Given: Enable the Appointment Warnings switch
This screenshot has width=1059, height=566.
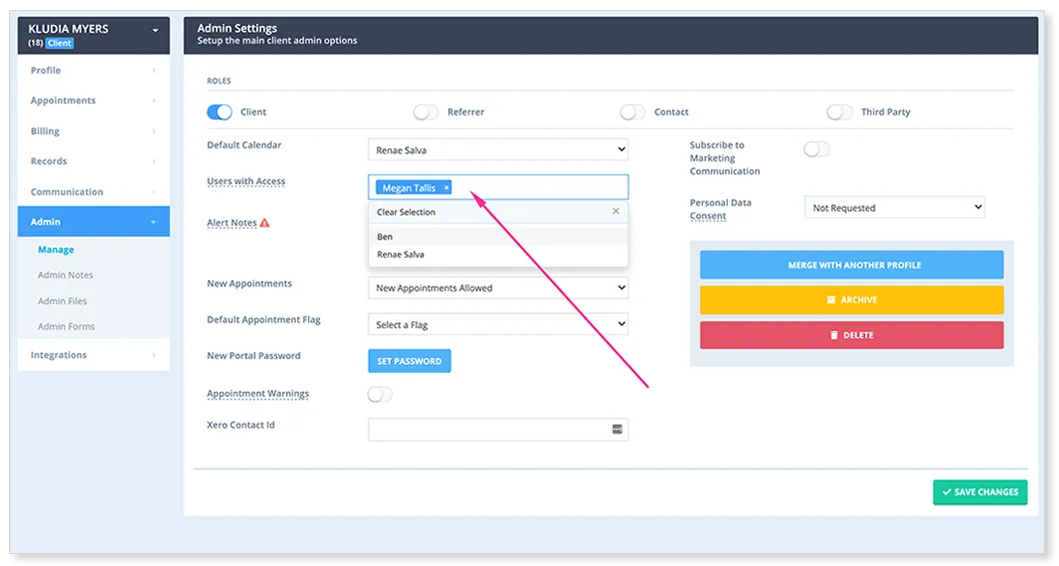Looking at the screenshot, I should pyautogui.click(x=380, y=394).
